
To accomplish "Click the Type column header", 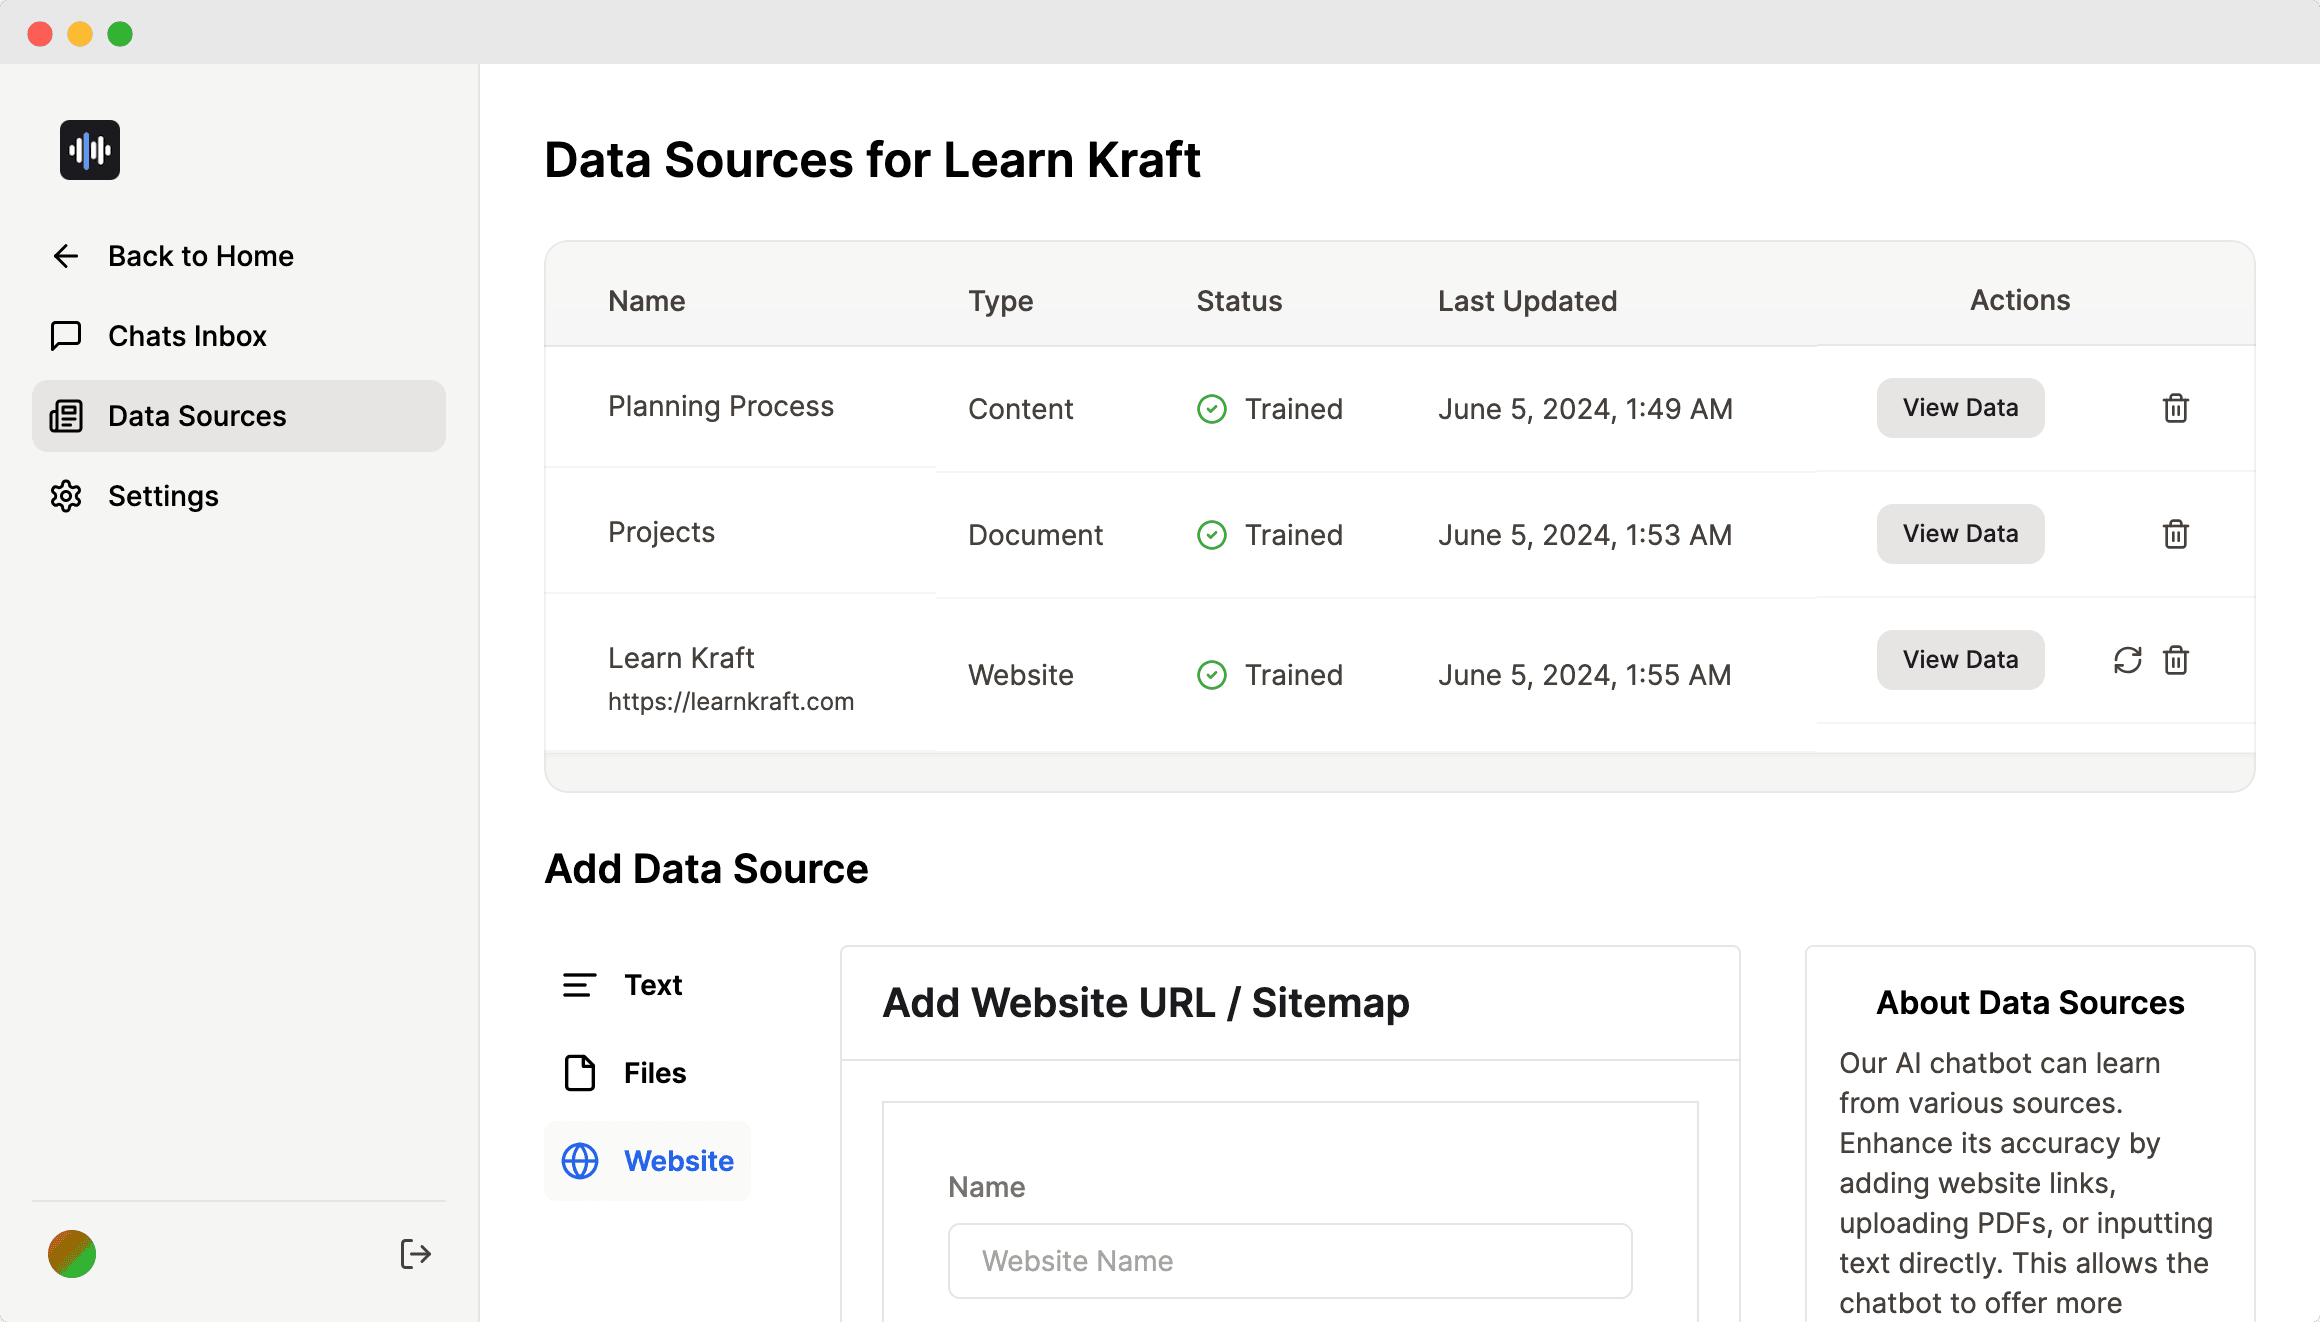I will (1001, 301).
